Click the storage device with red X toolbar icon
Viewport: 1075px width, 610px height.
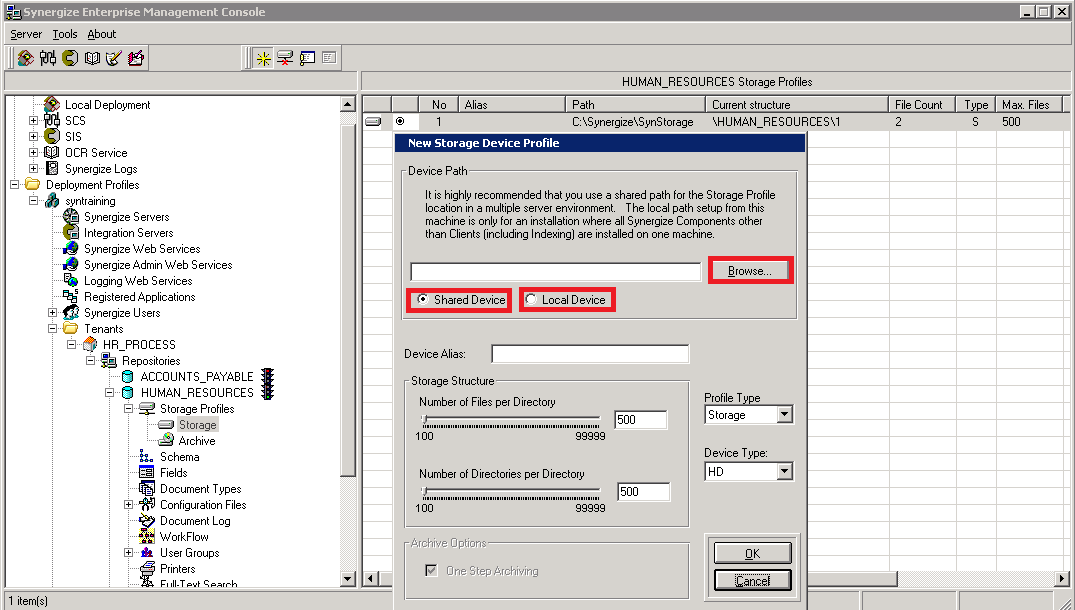pos(285,58)
